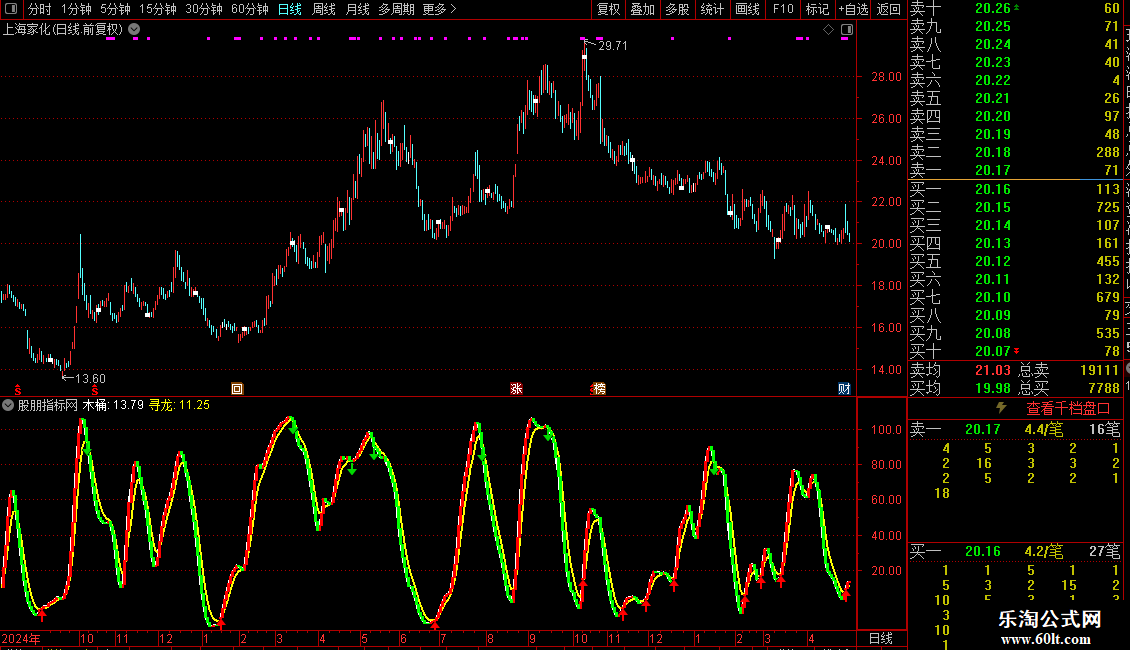Open the 复权 adjustment menu
1130x650 pixels.
pyautogui.click(x=608, y=9)
